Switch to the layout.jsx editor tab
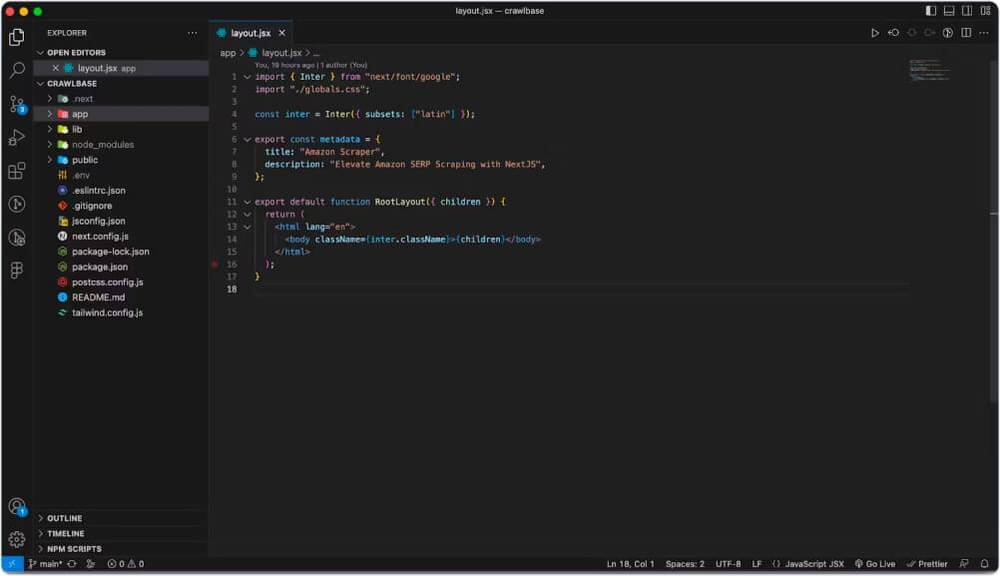 pyautogui.click(x=248, y=31)
